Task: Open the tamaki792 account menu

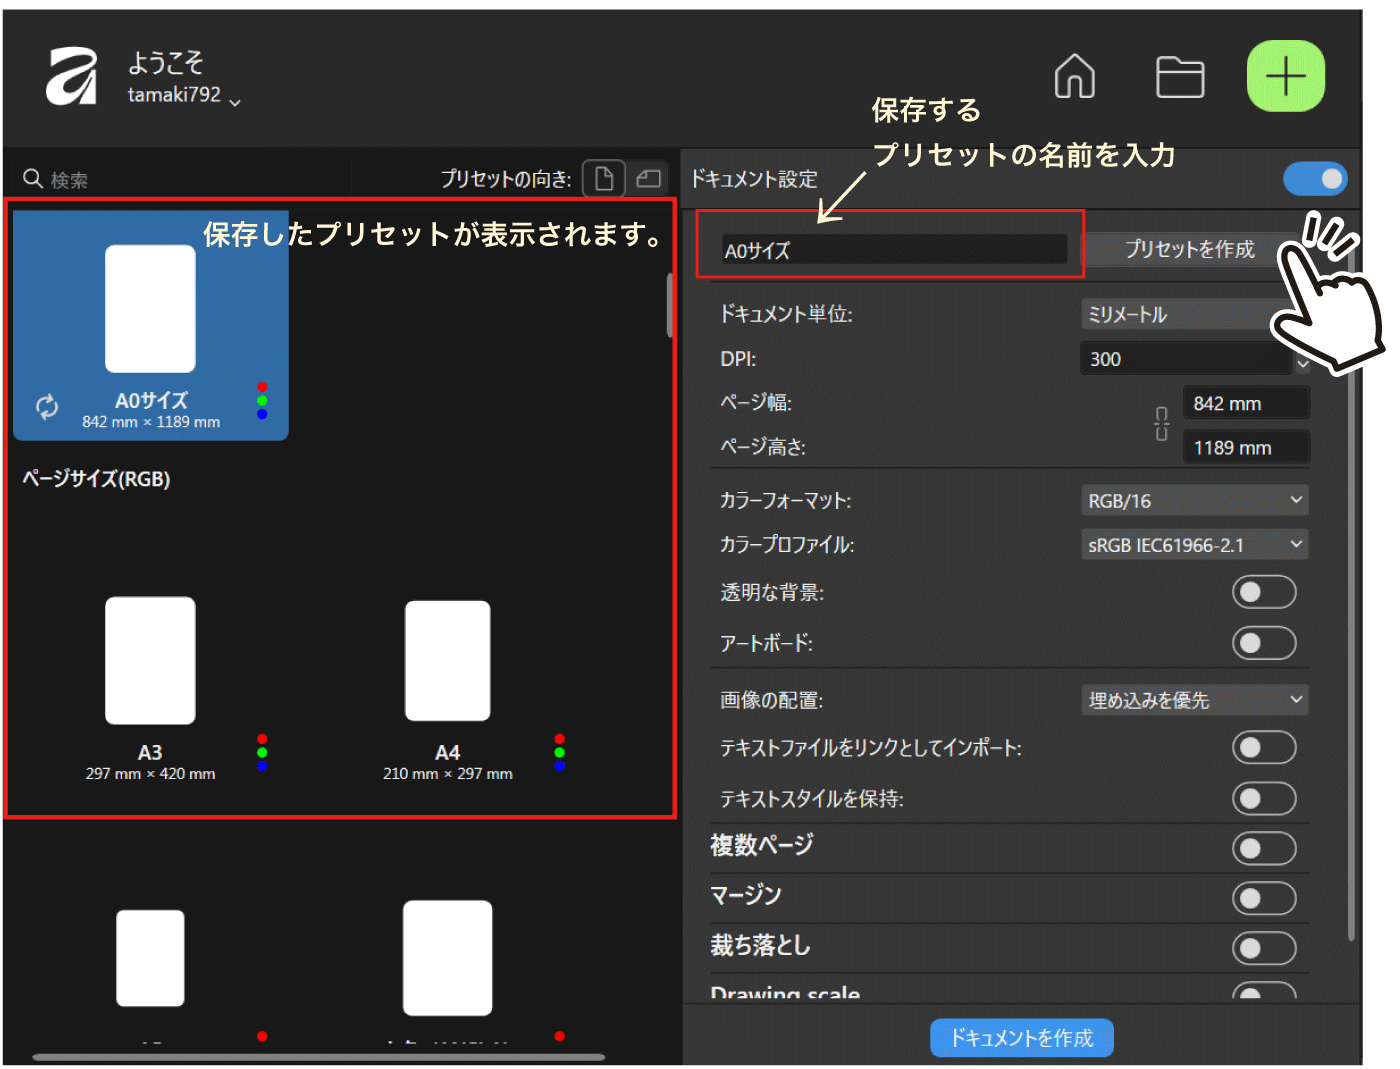Action: point(184,96)
